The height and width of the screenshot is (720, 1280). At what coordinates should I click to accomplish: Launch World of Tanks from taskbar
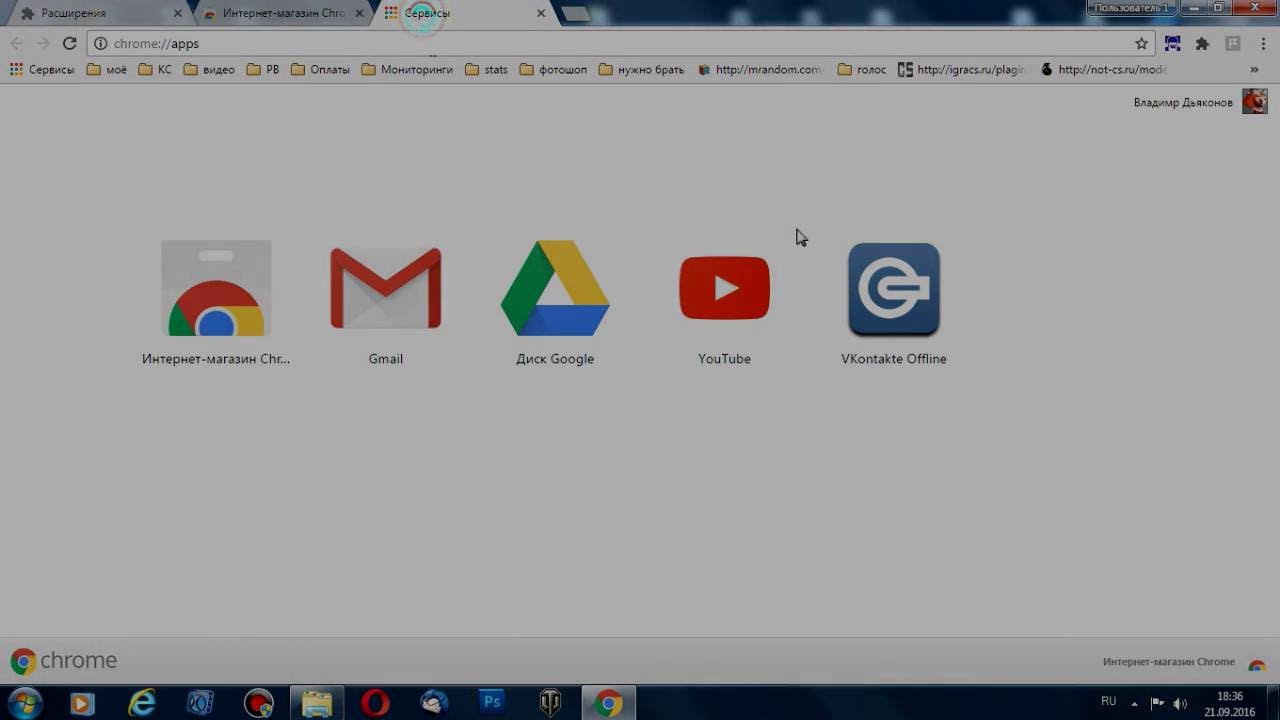pyautogui.click(x=550, y=703)
